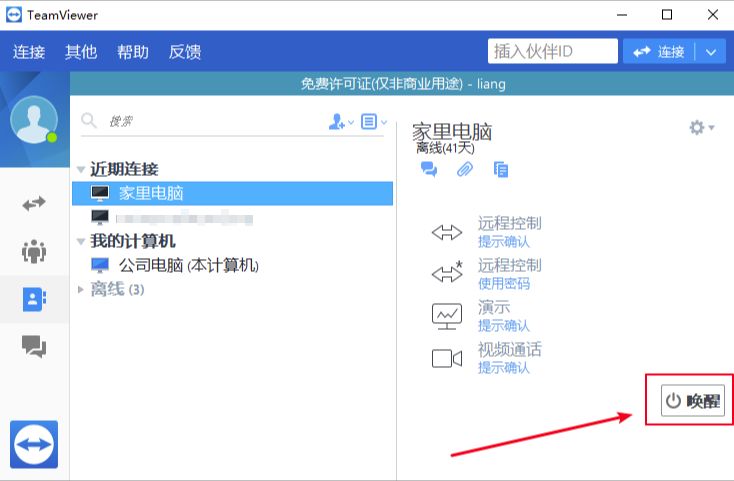
Task: Open the 帮助 menu
Action: pos(133,51)
